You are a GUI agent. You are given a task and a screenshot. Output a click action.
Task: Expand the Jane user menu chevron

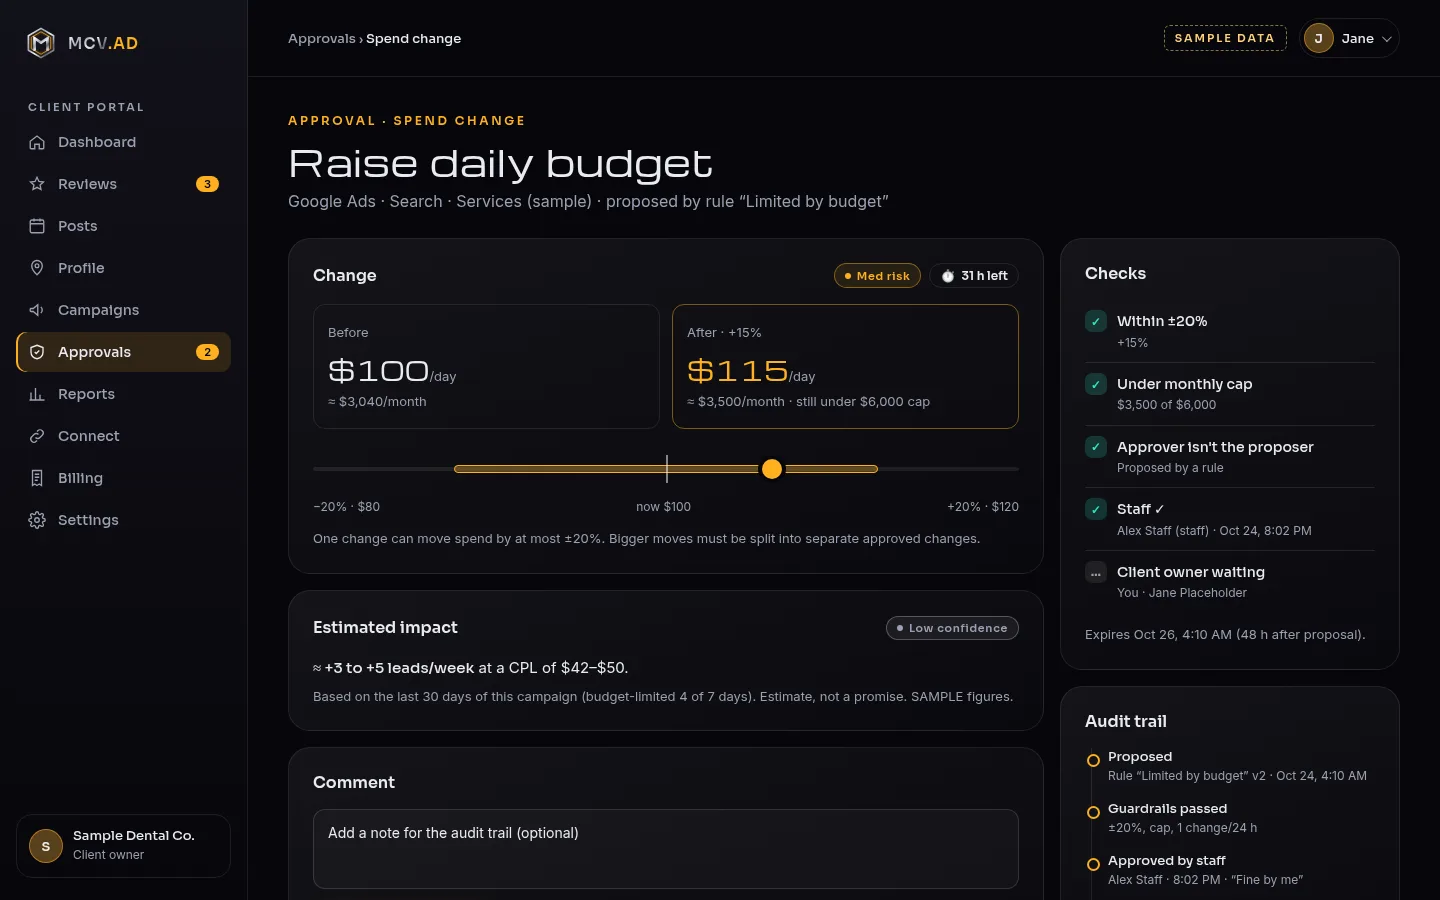[x=1387, y=39]
